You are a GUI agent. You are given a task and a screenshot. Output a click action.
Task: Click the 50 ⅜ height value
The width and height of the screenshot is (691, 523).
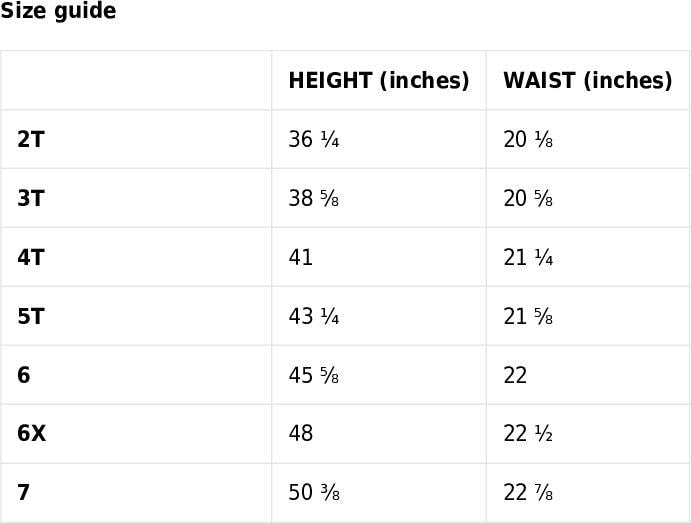pos(314,493)
